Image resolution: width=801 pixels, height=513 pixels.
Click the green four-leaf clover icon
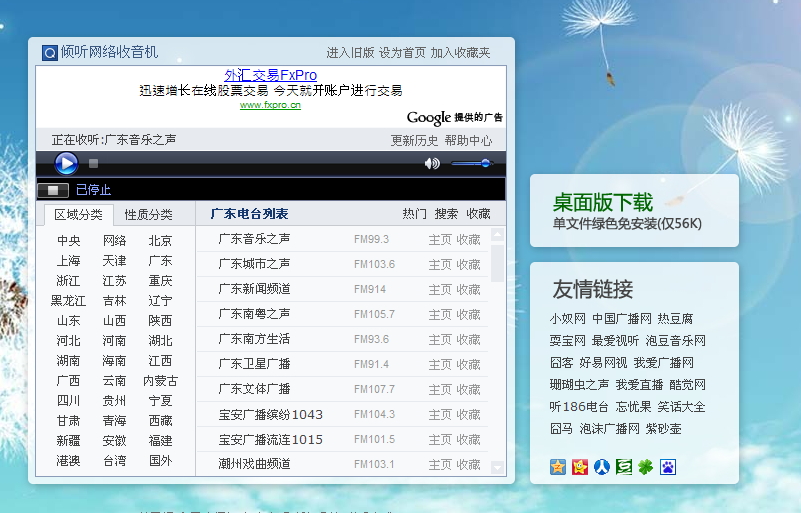click(x=646, y=467)
